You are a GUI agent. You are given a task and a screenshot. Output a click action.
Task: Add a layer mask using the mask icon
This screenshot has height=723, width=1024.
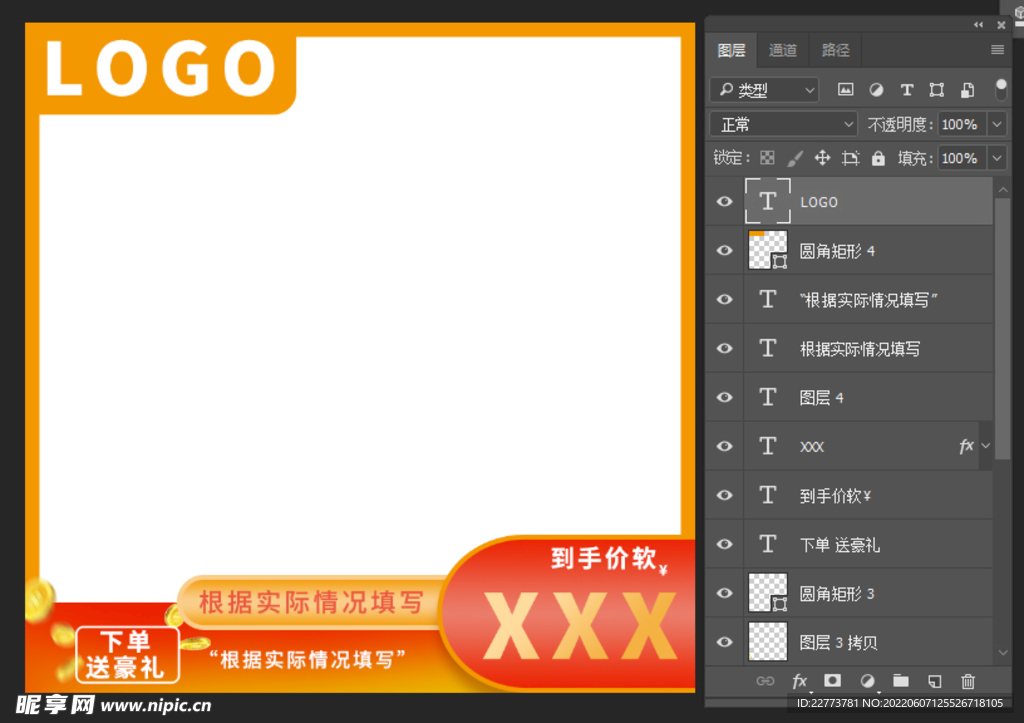pyautogui.click(x=832, y=681)
